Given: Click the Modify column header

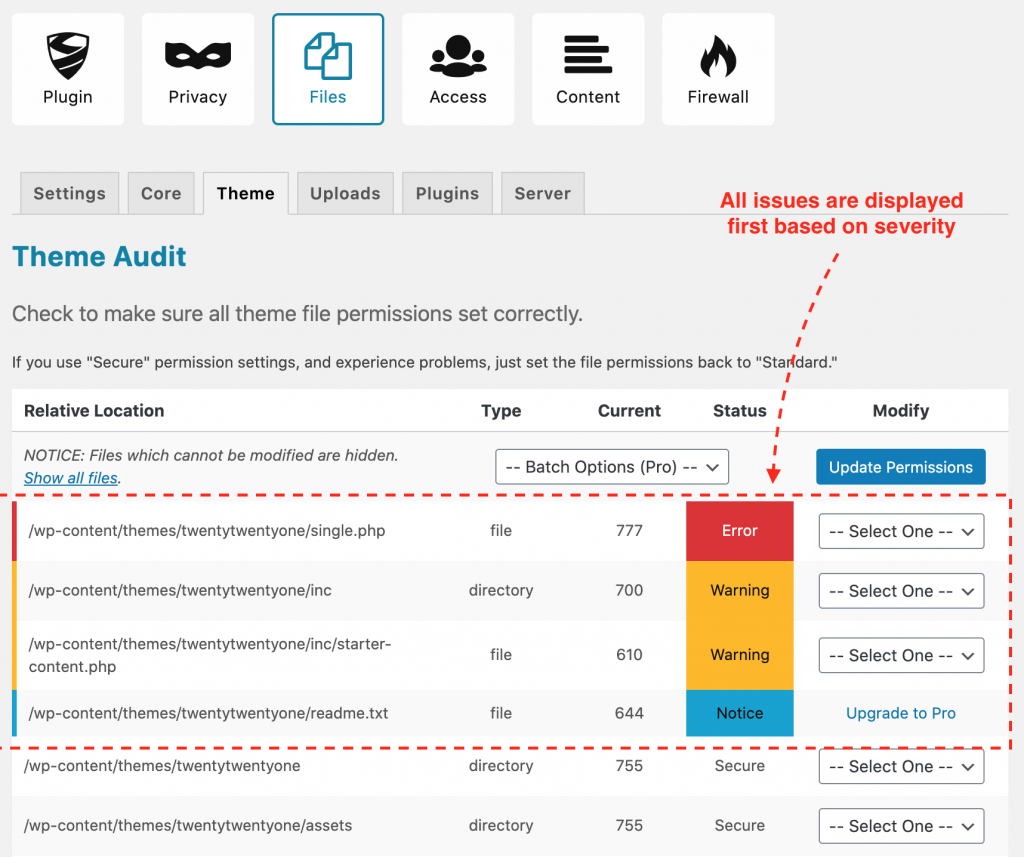Looking at the screenshot, I should (901, 411).
